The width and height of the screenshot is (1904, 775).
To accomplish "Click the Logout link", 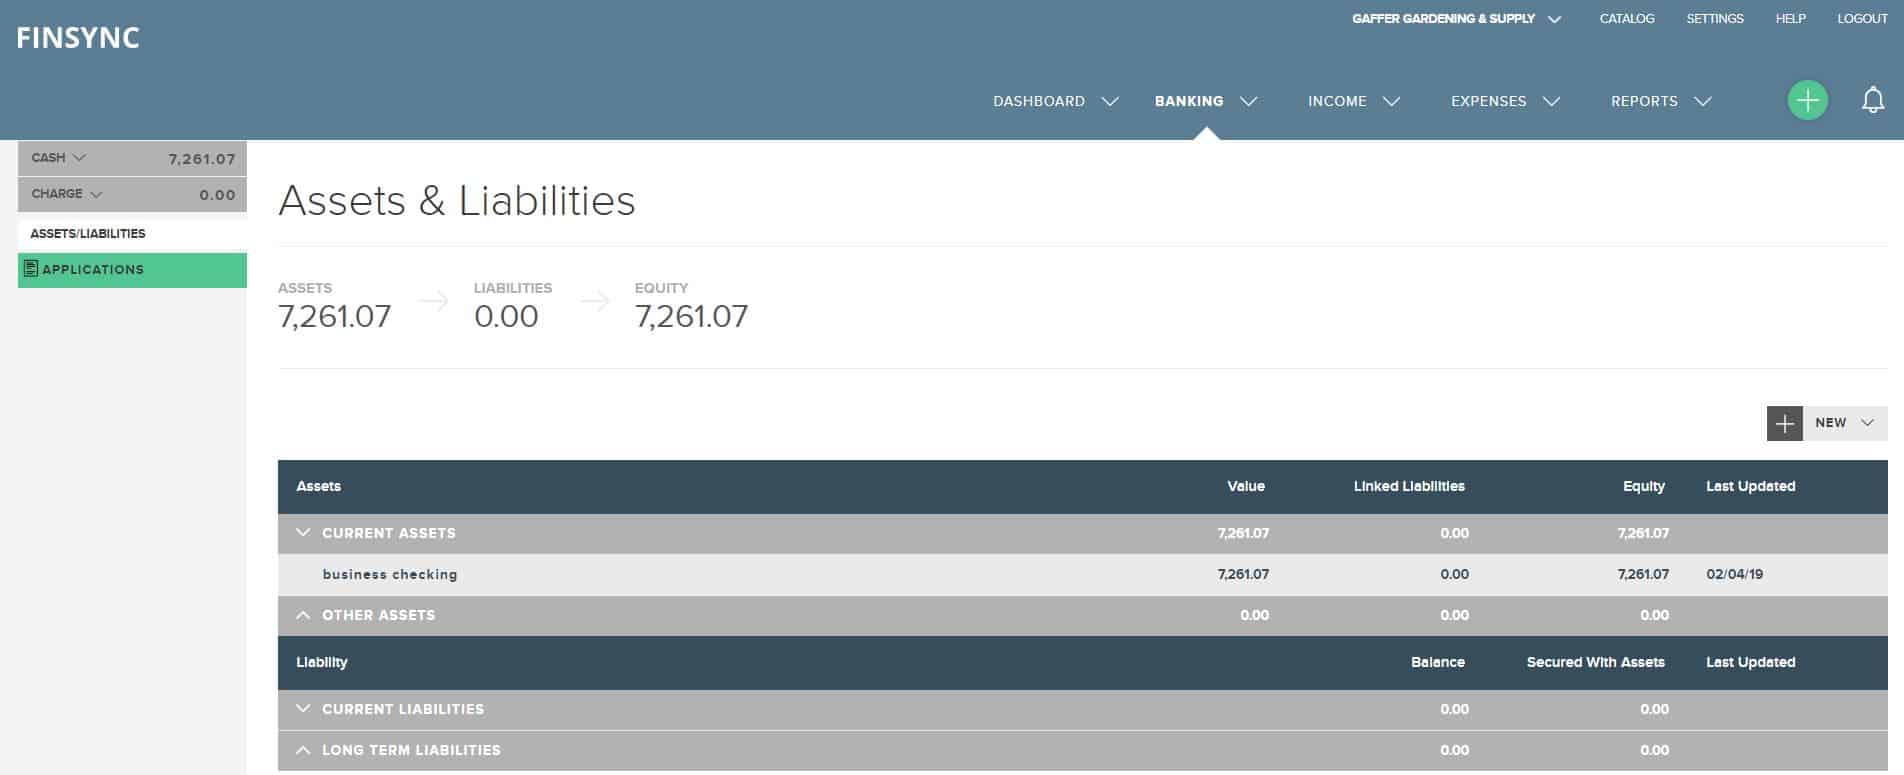I will click(x=1862, y=19).
